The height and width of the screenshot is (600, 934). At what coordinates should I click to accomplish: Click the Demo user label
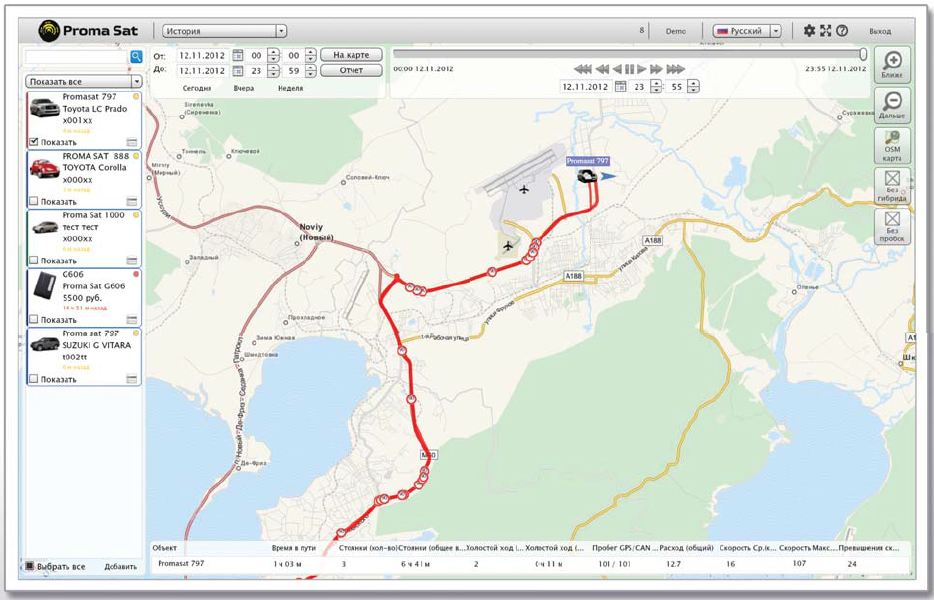pyautogui.click(x=675, y=31)
